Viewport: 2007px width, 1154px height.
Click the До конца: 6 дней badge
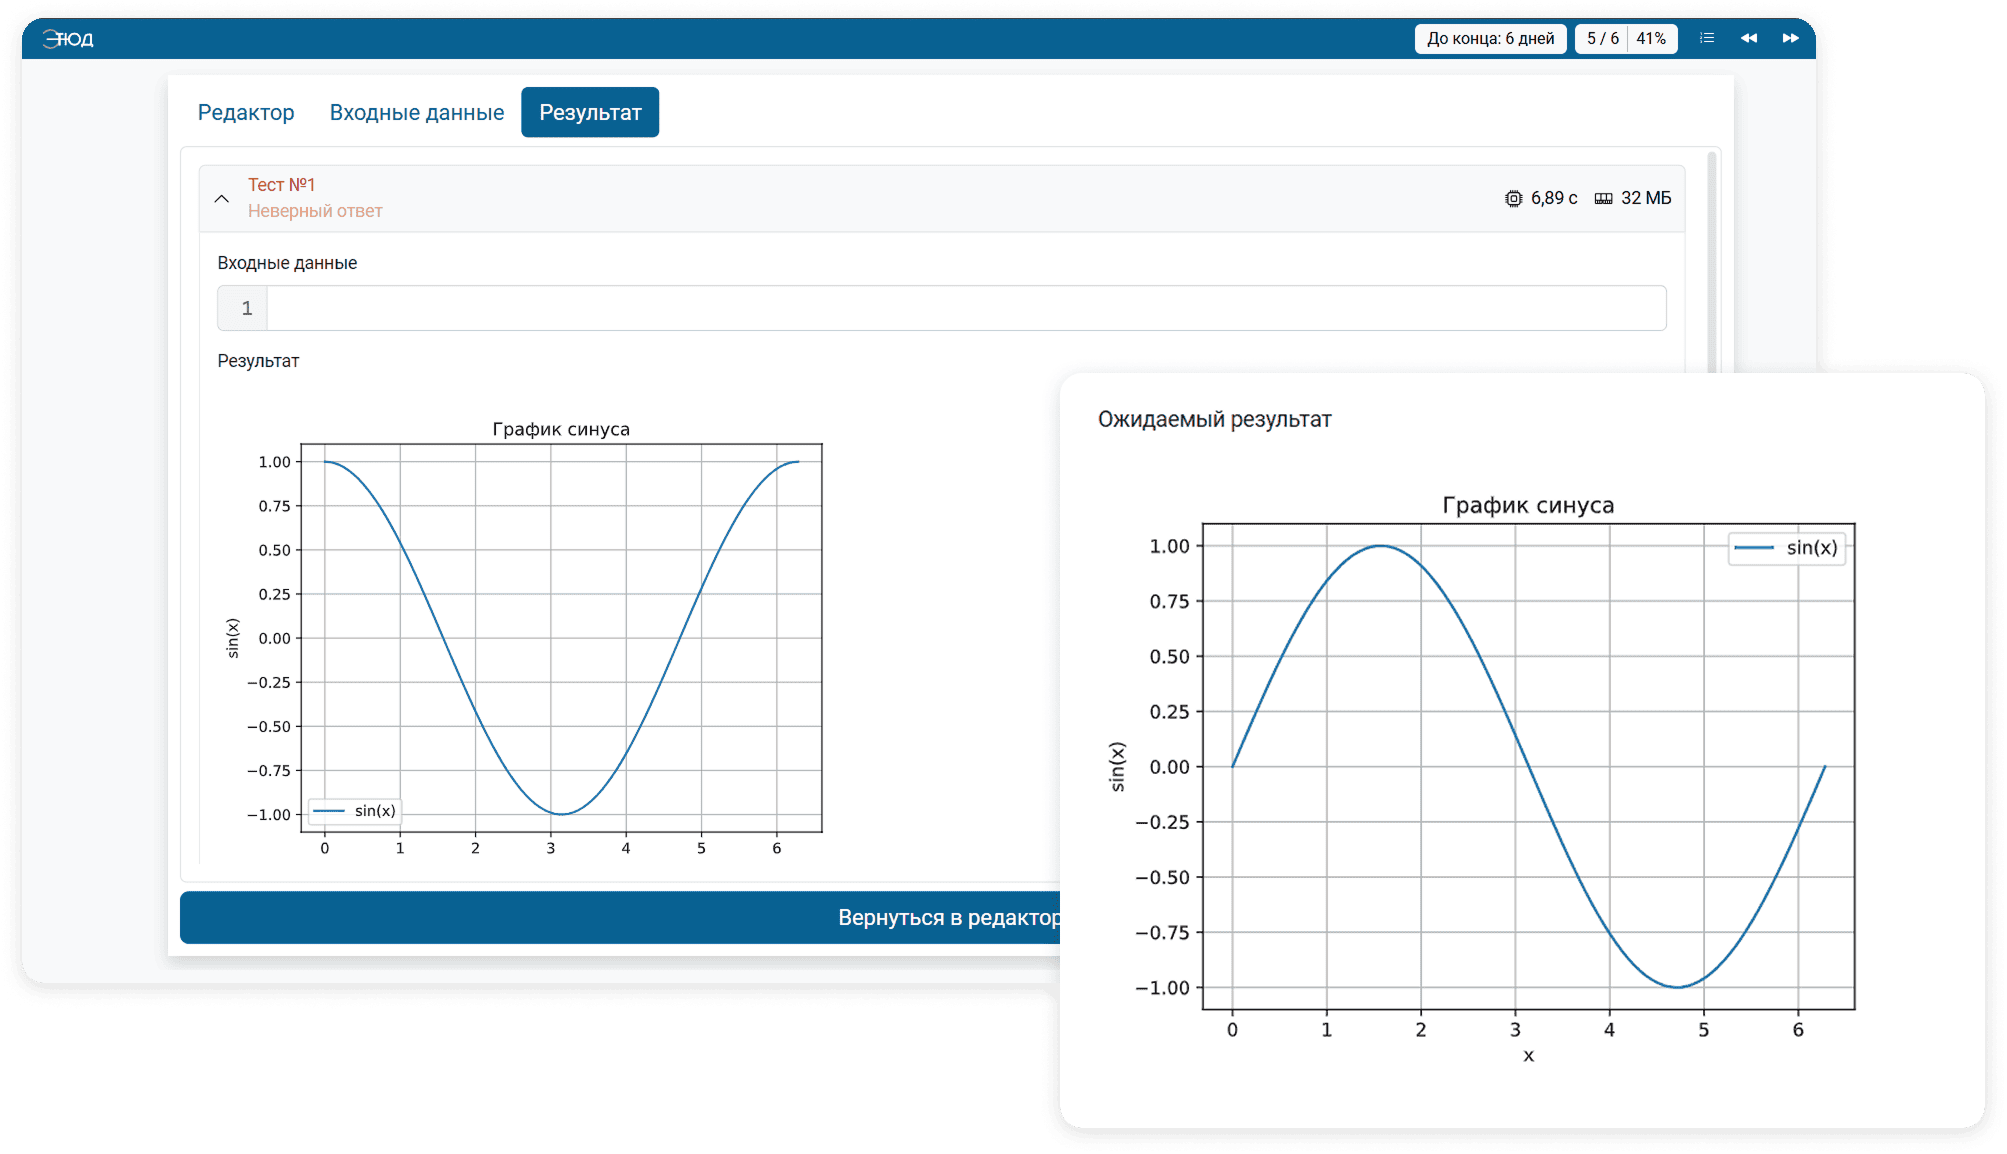click(x=1490, y=38)
